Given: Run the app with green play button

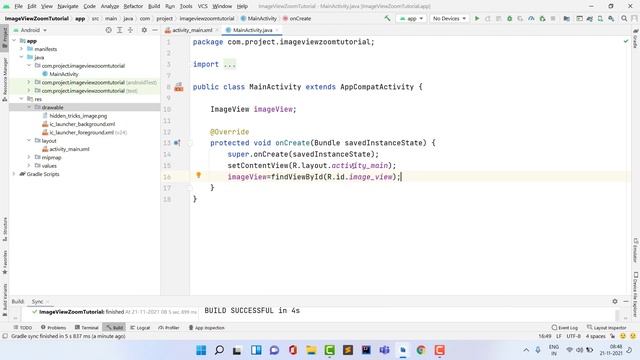Looking at the screenshot, I should [477, 18].
